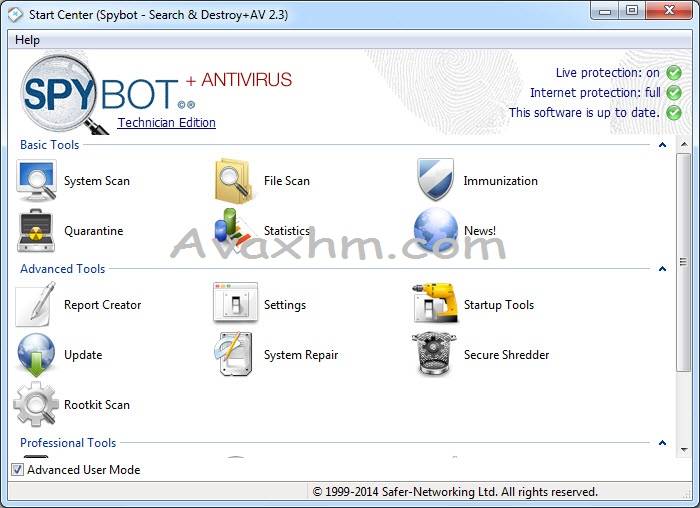The width and height of the screenshot is (700, 508).
Task: Minimize the Start Center window
Action: 605,11
